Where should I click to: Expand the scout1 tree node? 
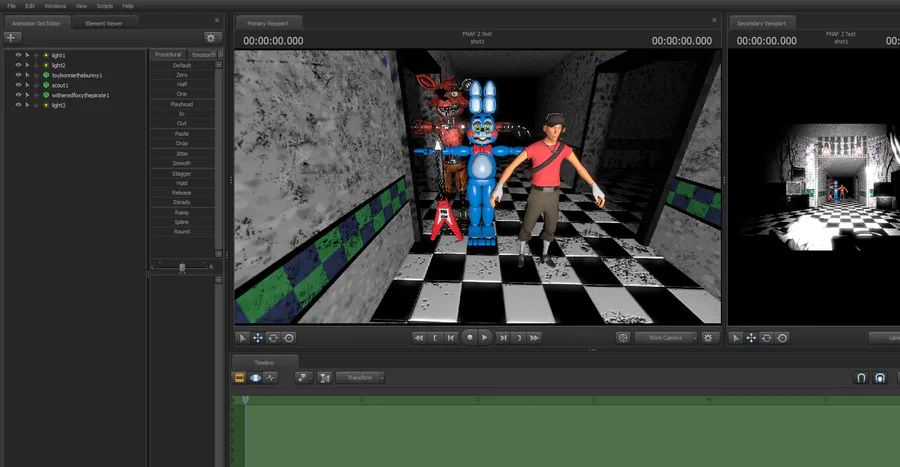pos(36,85)
